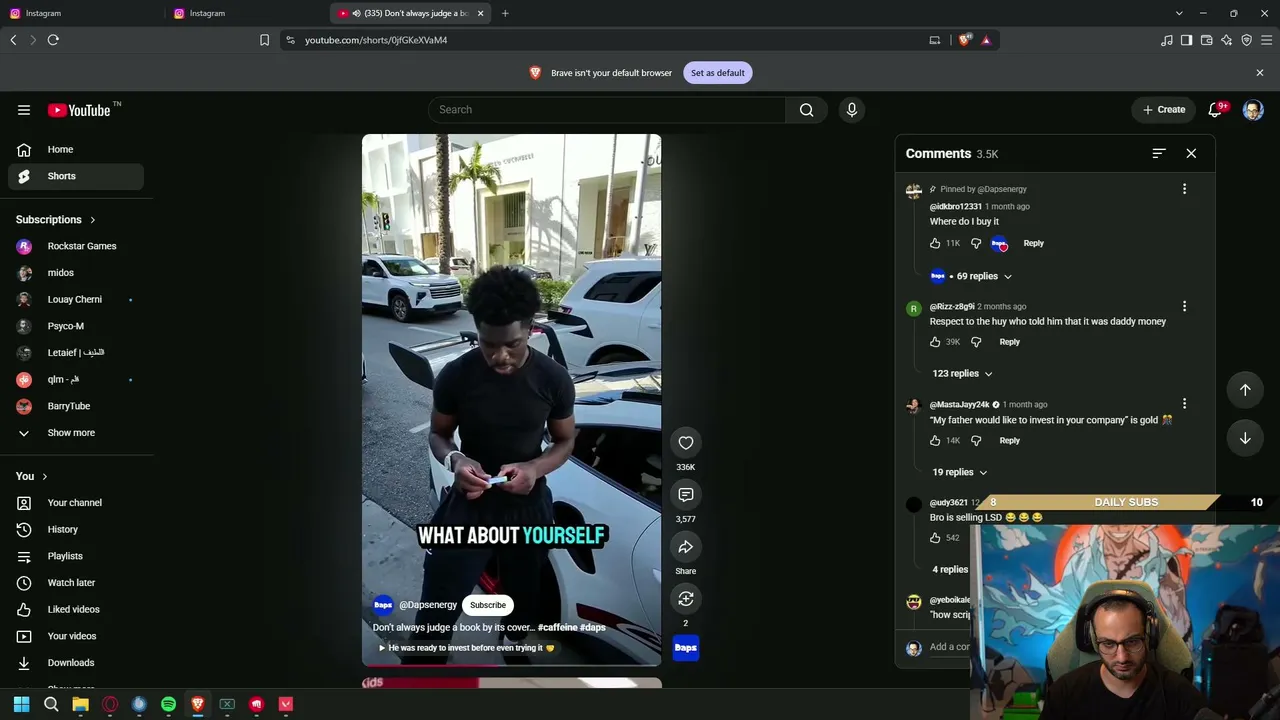Screen dimensions: 1280x720
Task: Switch to the second Instagram tab
Action: pyautogui.click(x=246, y=13)
